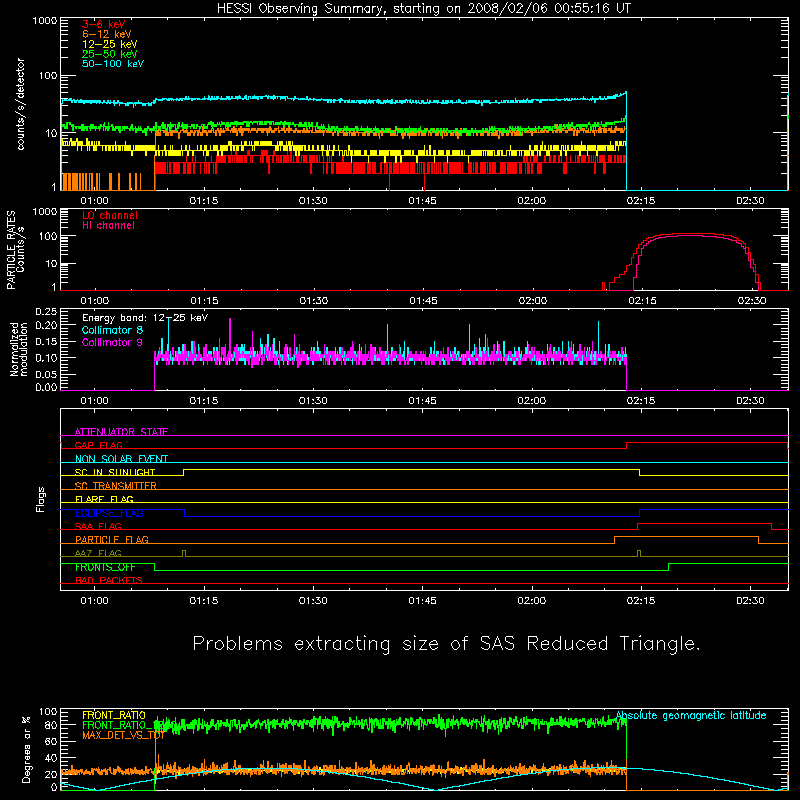Click the FLARE_FLAG label
The width and height of the screenshot is (800, 800).
[x=104, y=499]
